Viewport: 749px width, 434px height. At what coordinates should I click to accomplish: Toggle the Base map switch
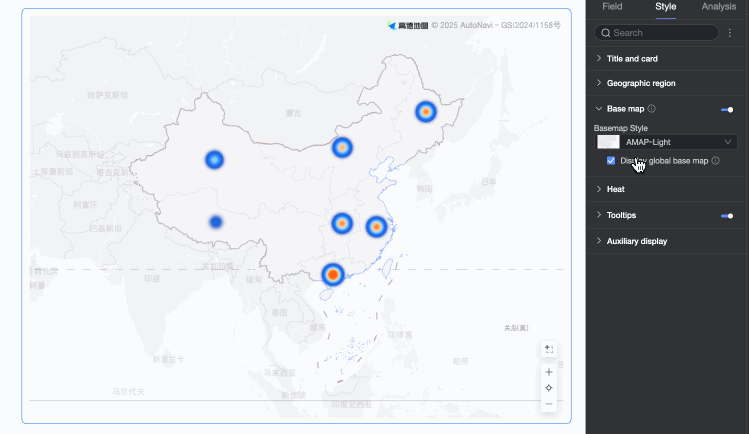[x=727, y=110]
